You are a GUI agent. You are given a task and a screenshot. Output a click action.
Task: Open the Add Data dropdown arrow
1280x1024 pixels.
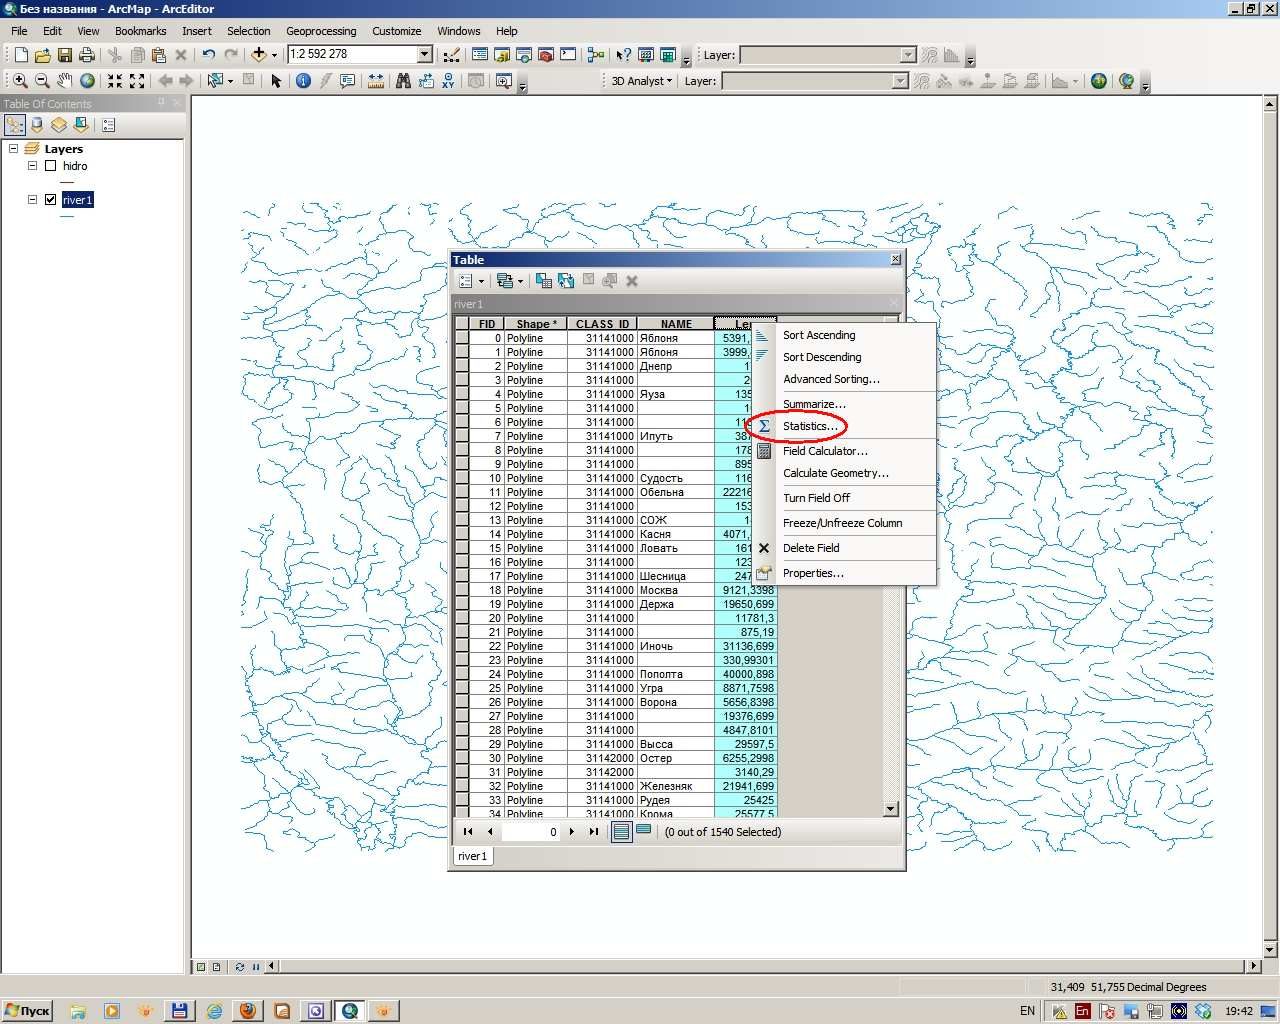(x=274, y=55)
